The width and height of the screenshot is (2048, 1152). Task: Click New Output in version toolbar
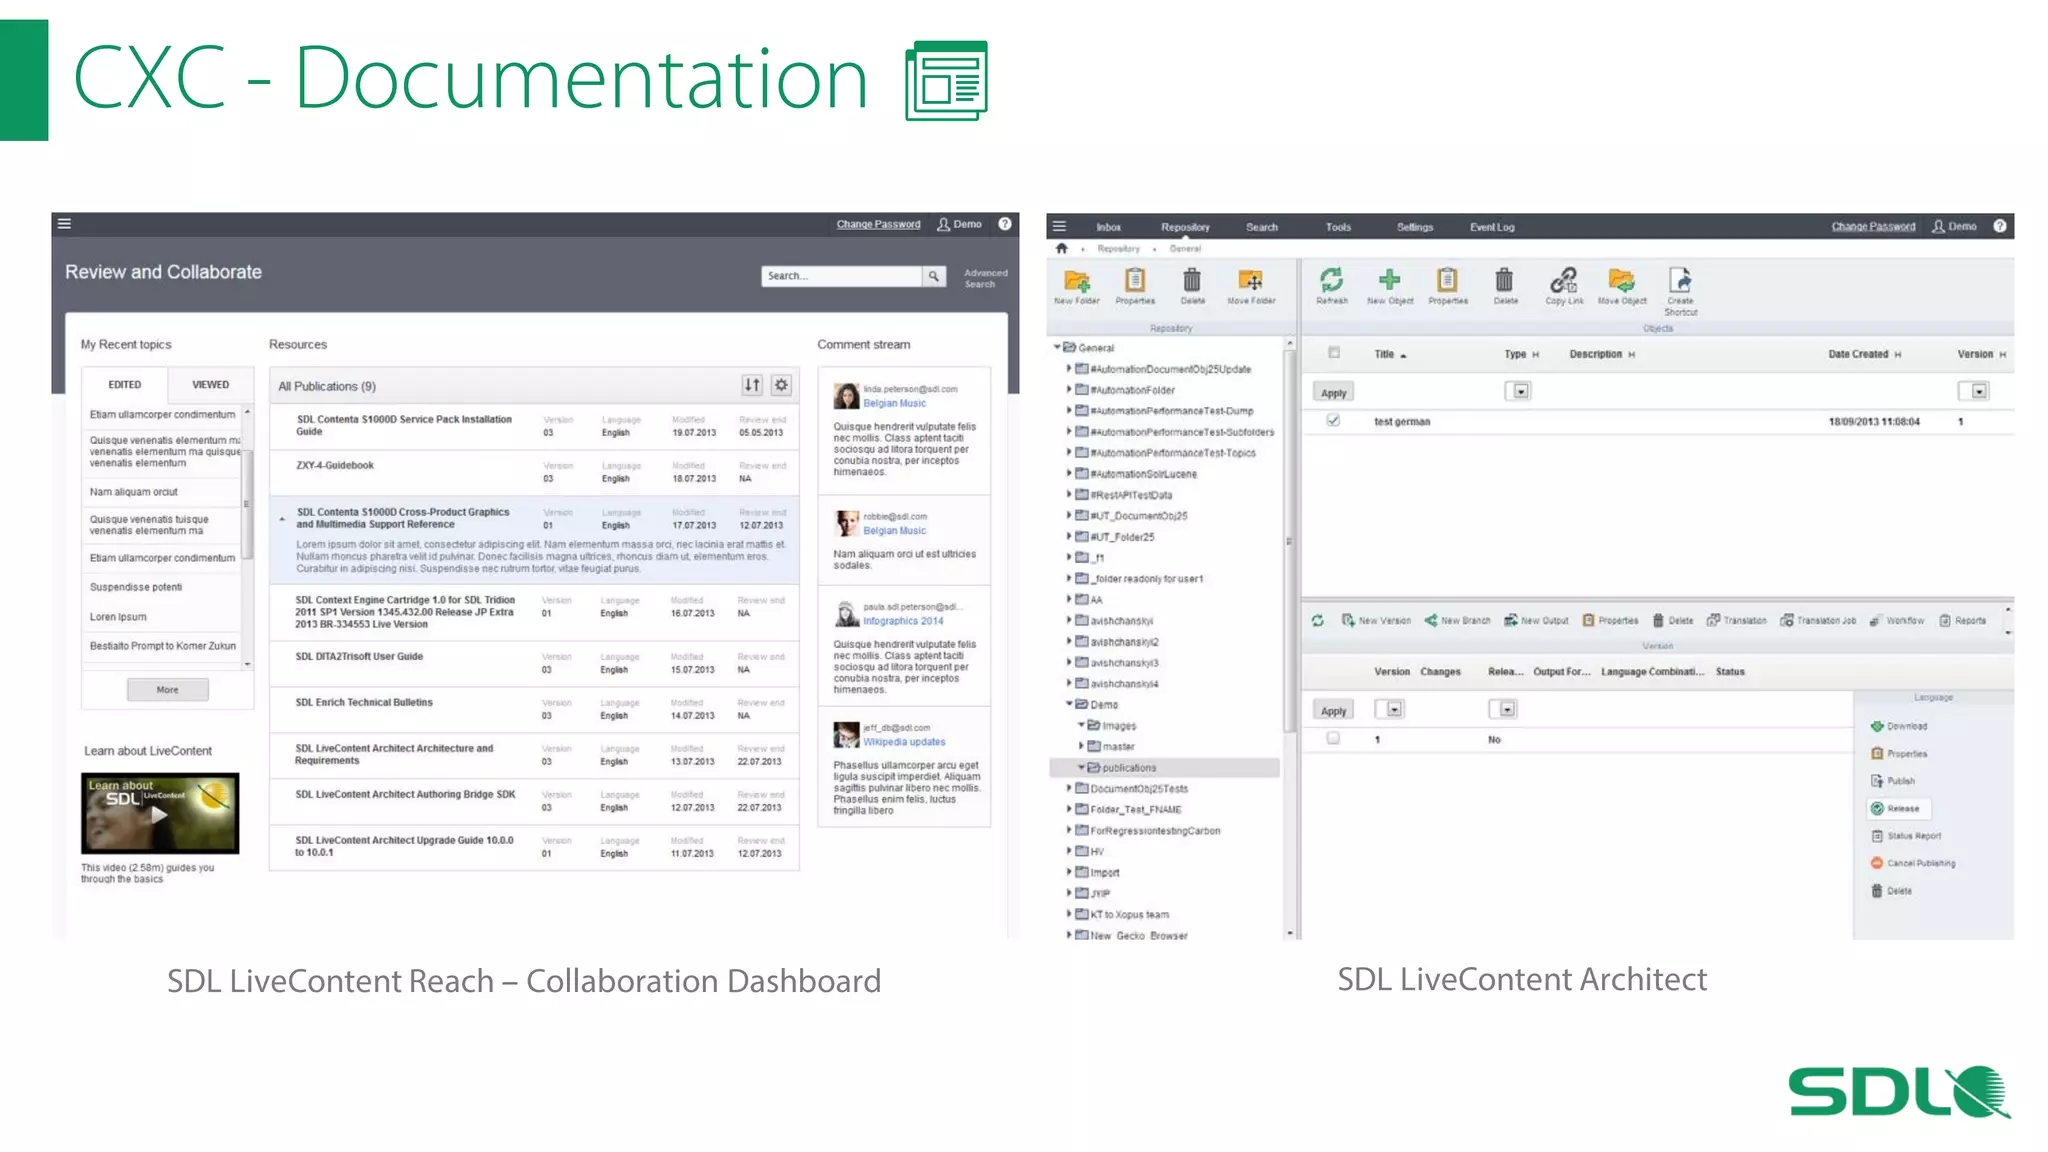coord(1536,621)
